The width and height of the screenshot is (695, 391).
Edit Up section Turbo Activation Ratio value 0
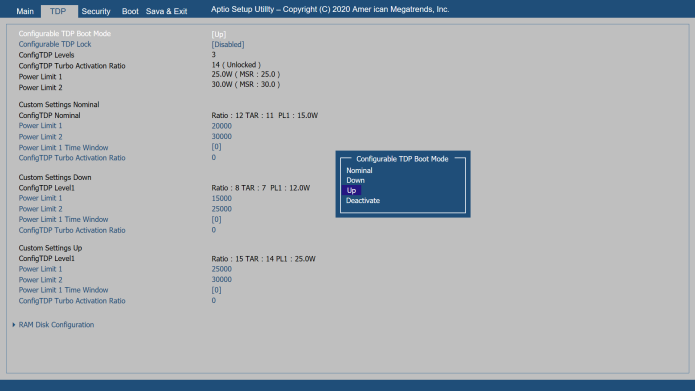coord(214,301)
